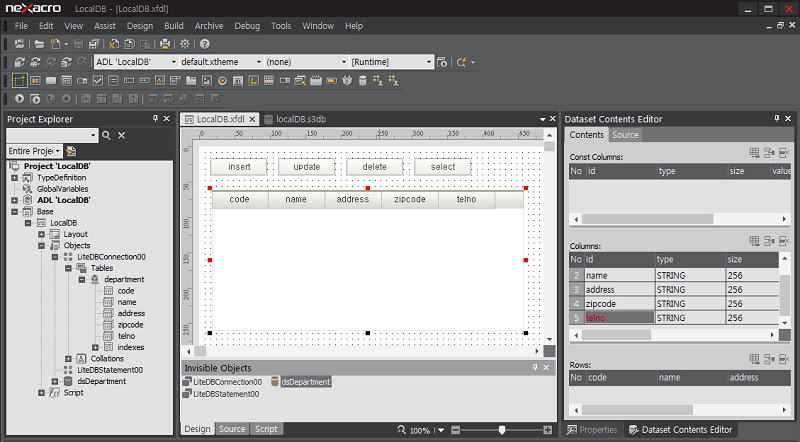Screen dimensions: 800x442
Task: Select the Dataset cylinder component tool
Action: click(363, 81)
